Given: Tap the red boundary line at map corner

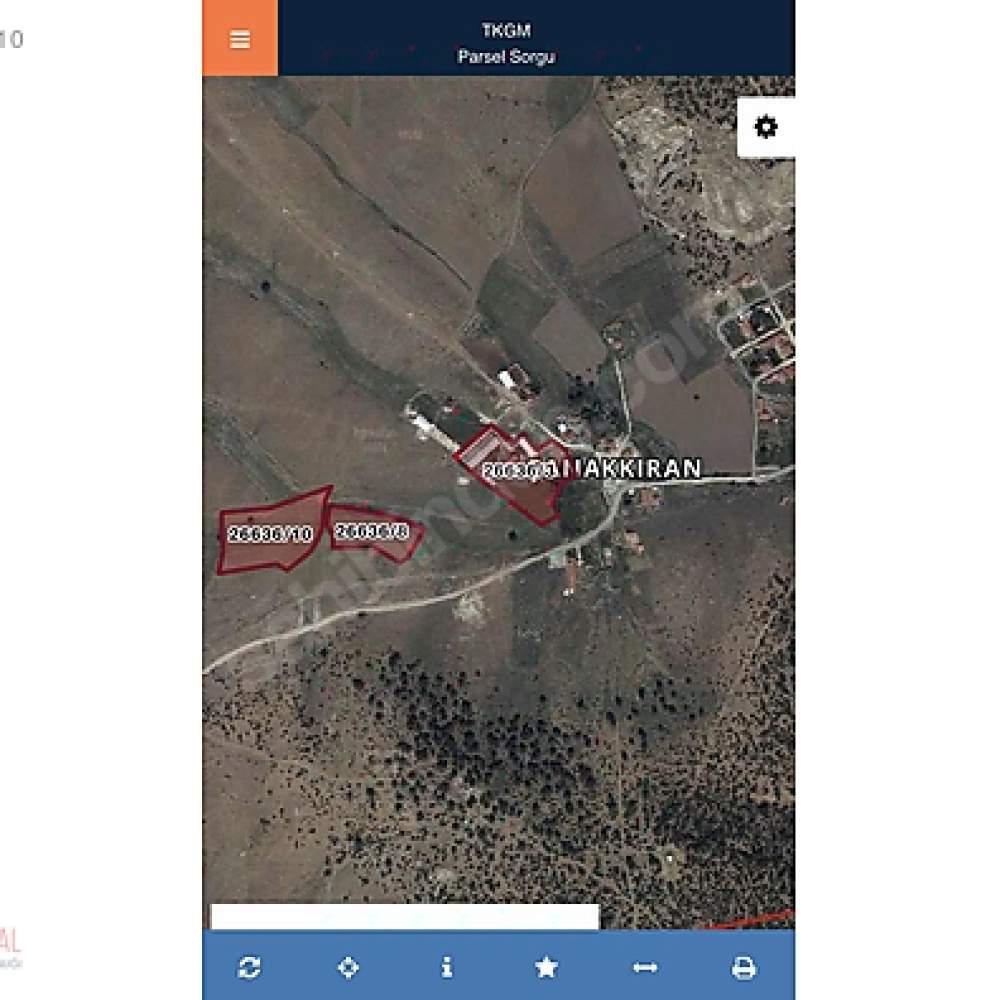Looking at the screenshot, I should 753,920.
